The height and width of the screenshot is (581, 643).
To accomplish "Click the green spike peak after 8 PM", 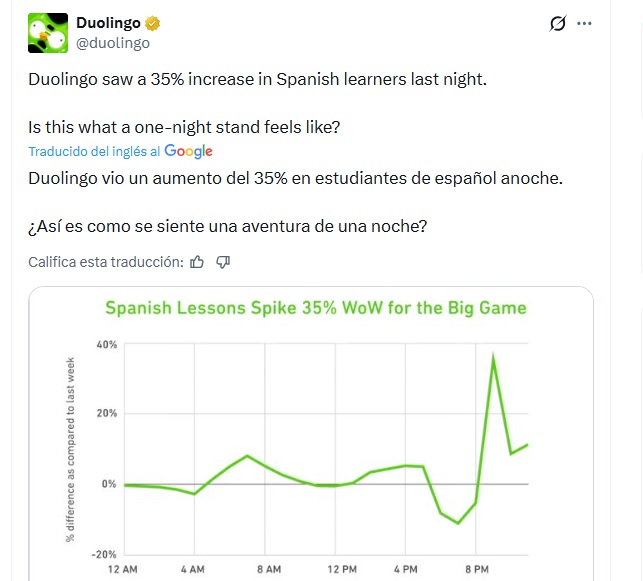I will coord(493,360).
